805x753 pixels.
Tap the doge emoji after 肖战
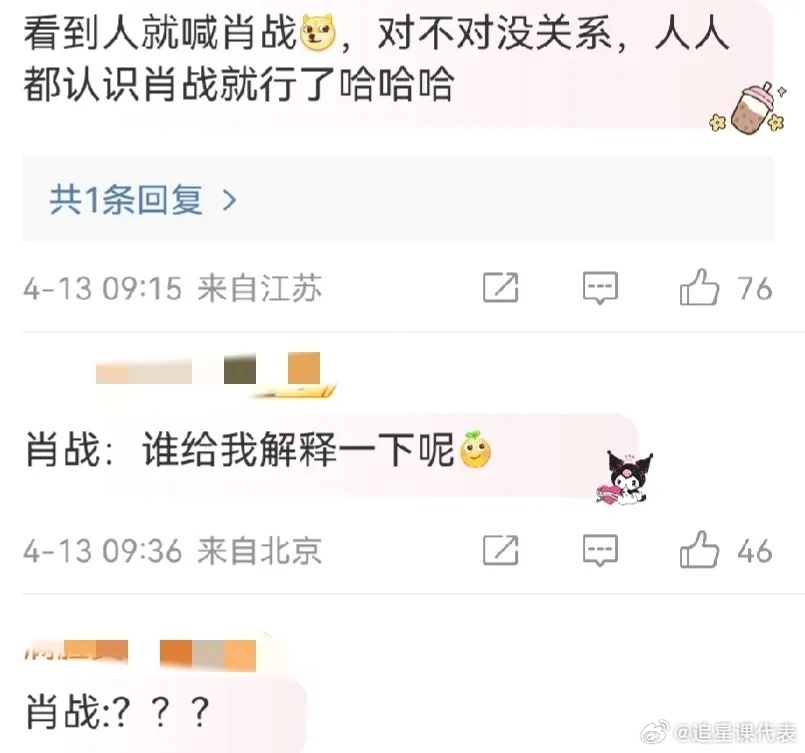[318, 34]
